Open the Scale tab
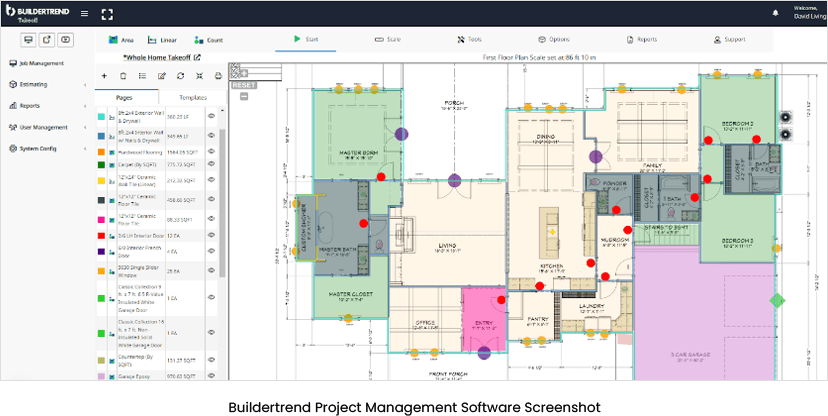Viewport: 828px width, 416px height. tap(388, 40)
